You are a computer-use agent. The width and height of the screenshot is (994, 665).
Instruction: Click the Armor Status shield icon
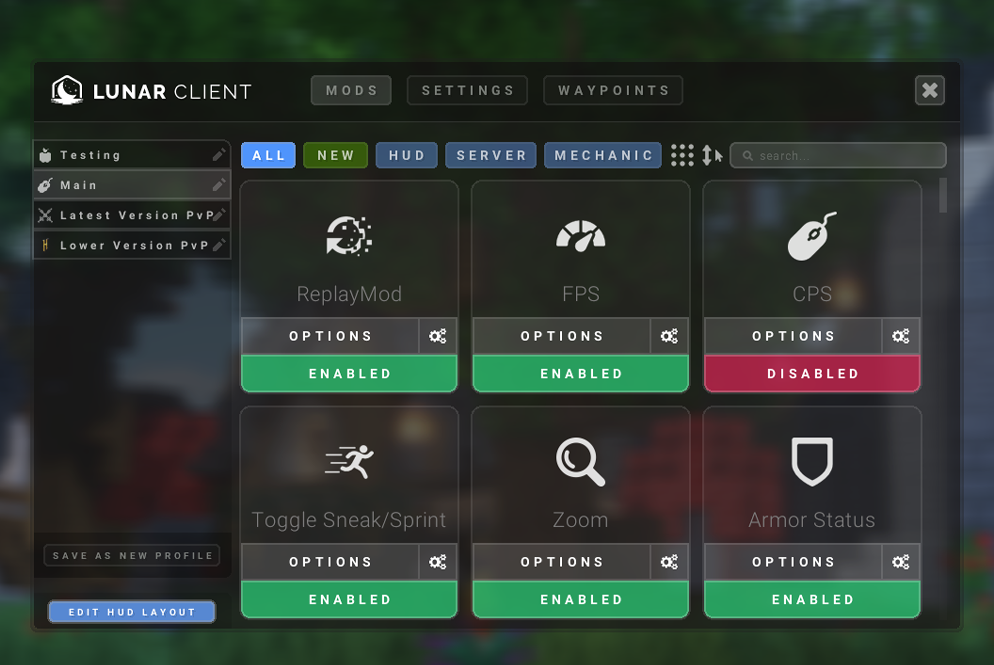pos(811,460)
